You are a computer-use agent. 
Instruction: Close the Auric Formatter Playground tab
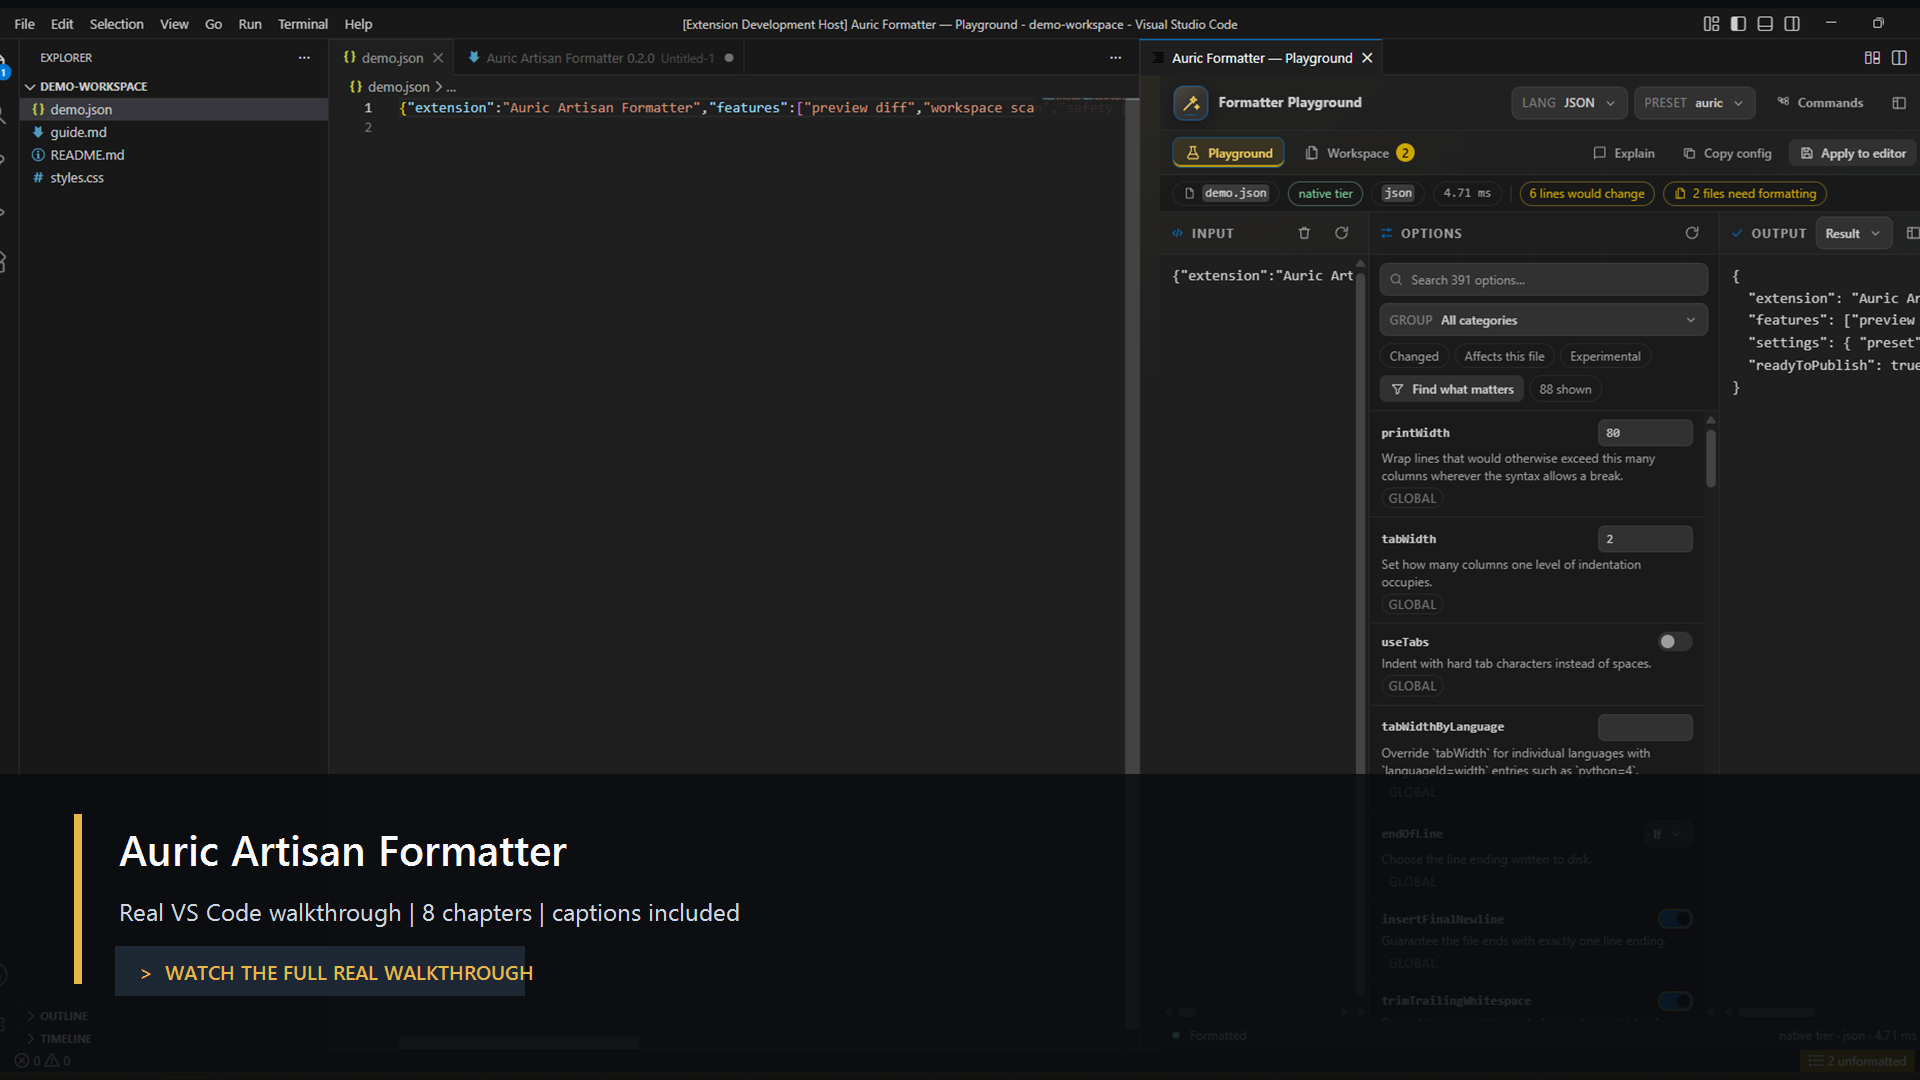click(1367, 58)
